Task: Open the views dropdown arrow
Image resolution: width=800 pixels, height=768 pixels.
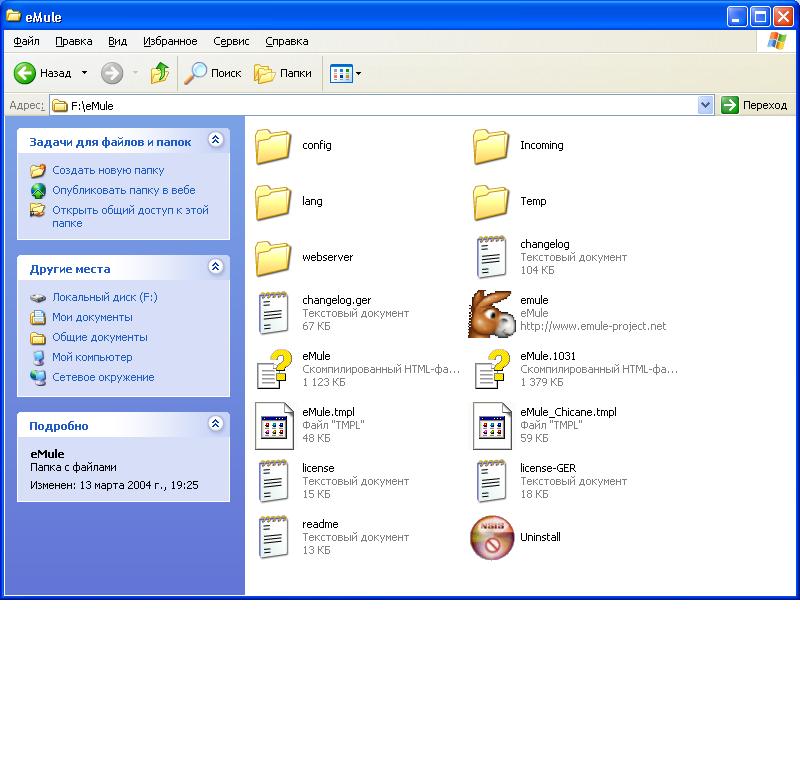Action: (358, 73)
